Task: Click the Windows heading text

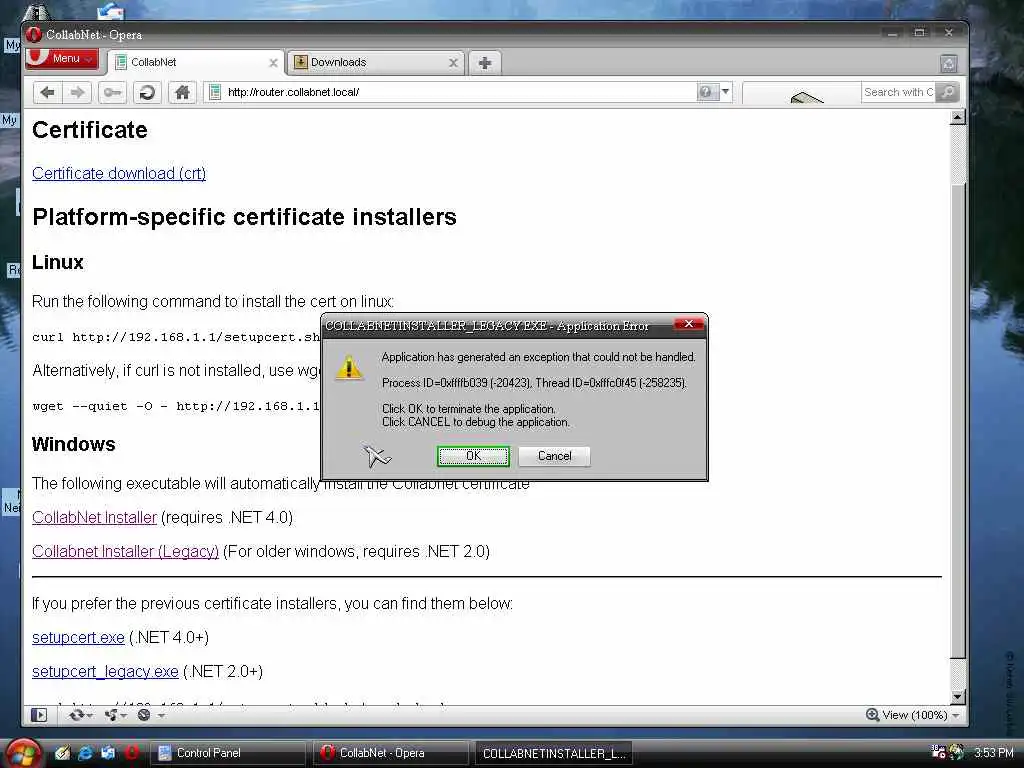Action: point(74,444)
